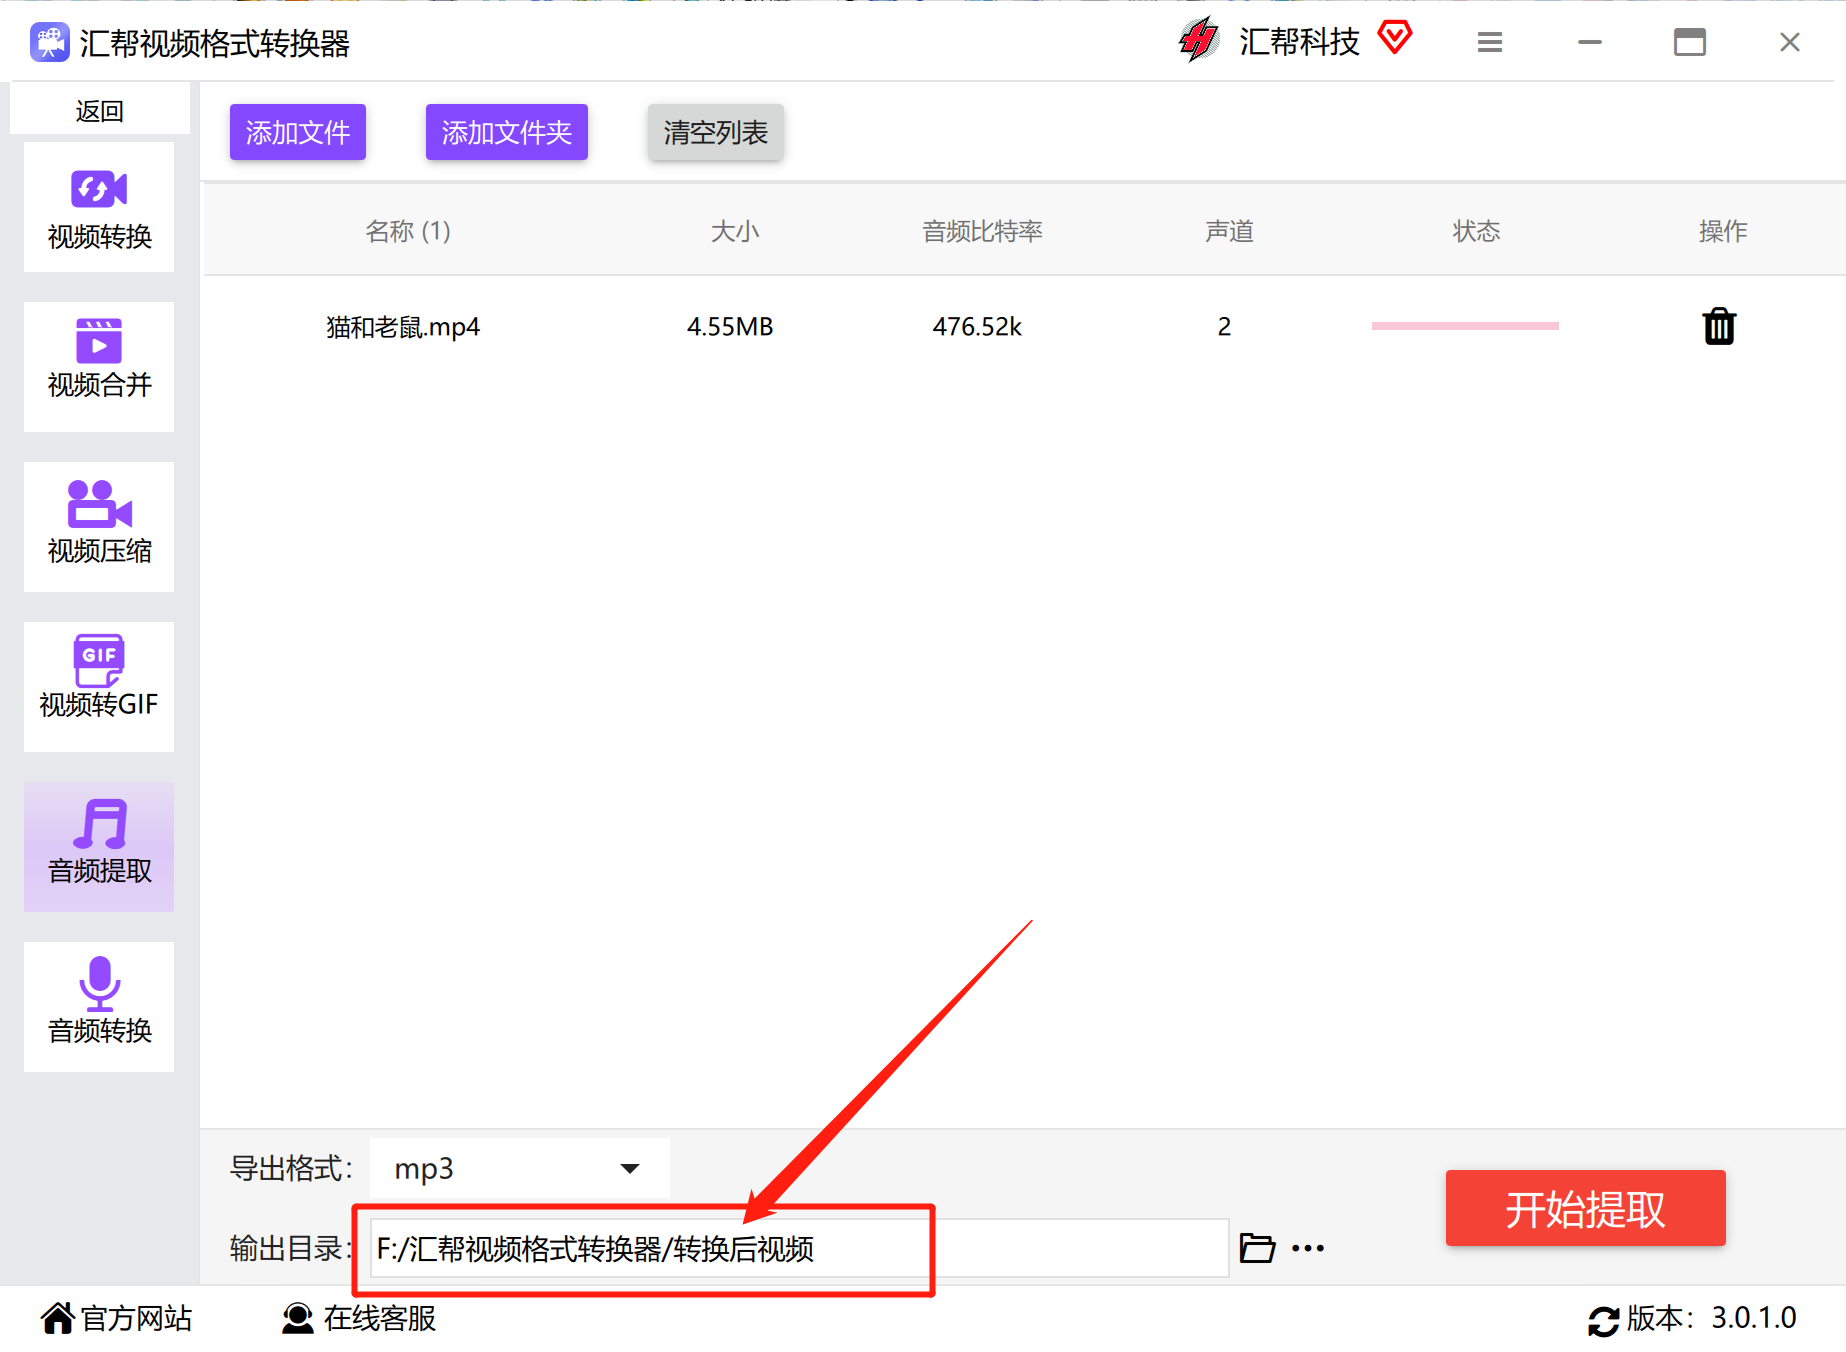Open the 视频转GIF module

pyautogui.click(x=99, y=687)
